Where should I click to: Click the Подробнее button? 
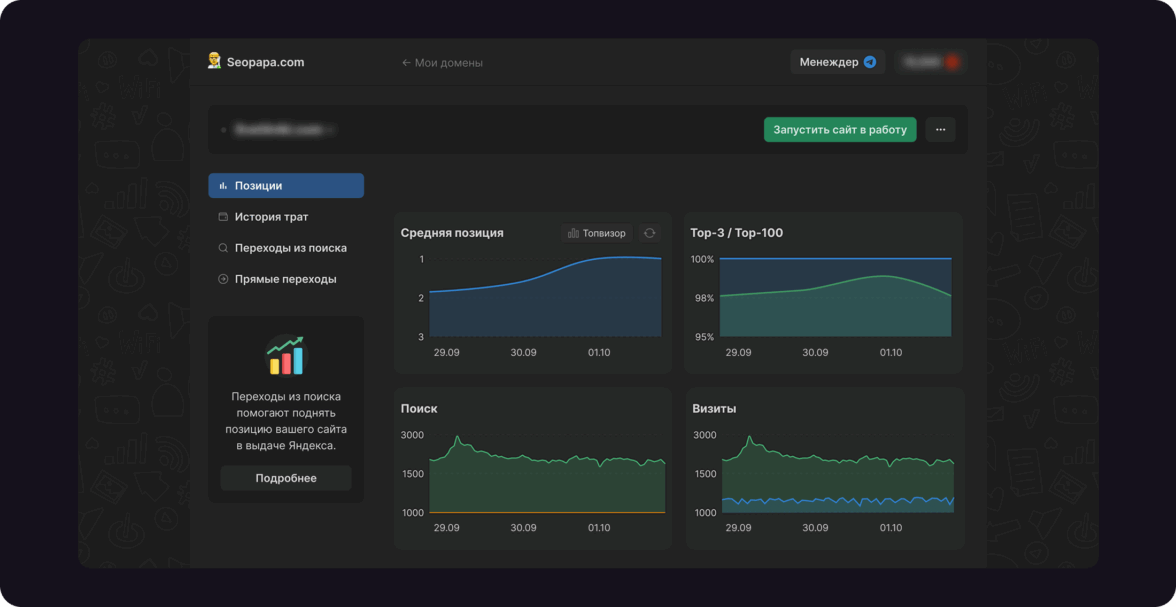tap(286, 478)
